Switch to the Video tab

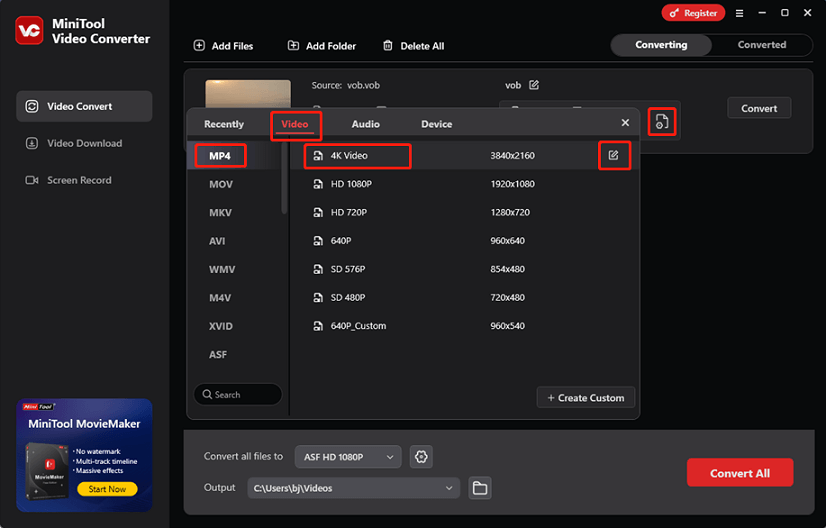(x=294, y=124)
